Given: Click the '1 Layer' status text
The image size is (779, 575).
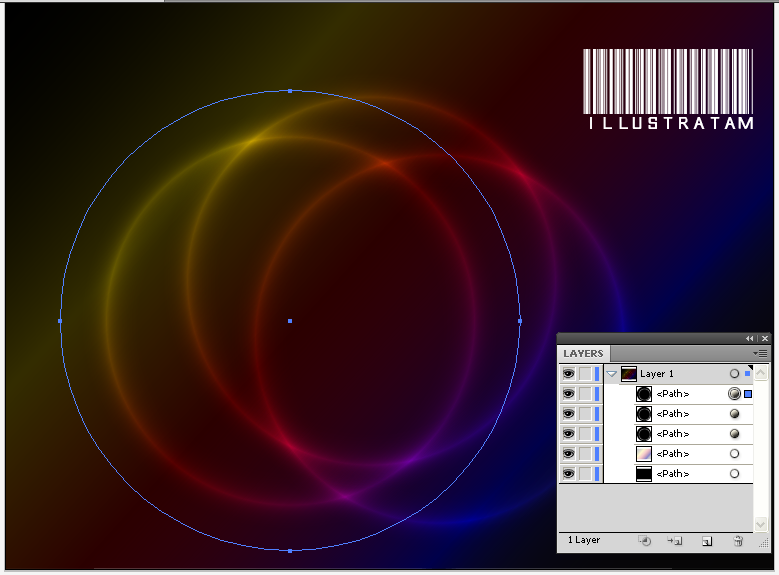Looking at the screenshot, I should (584, 540).
